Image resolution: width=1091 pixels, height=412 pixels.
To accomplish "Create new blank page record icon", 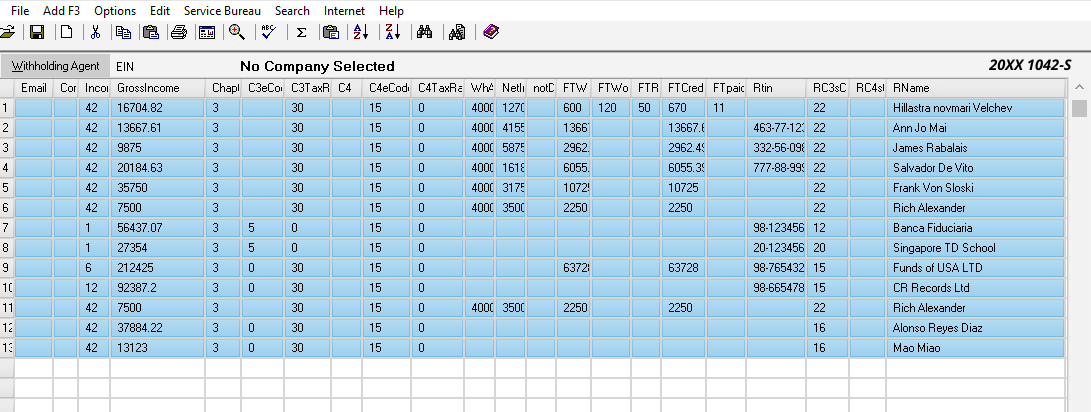I will pyautogui.click(x=66, y=32).
